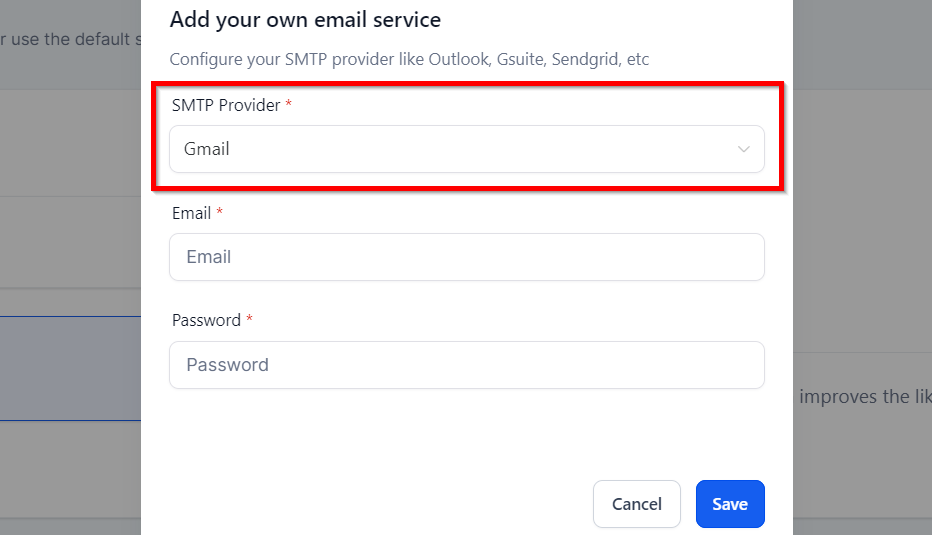Open the SMTP Provider dropdown

tap(466, 149)
